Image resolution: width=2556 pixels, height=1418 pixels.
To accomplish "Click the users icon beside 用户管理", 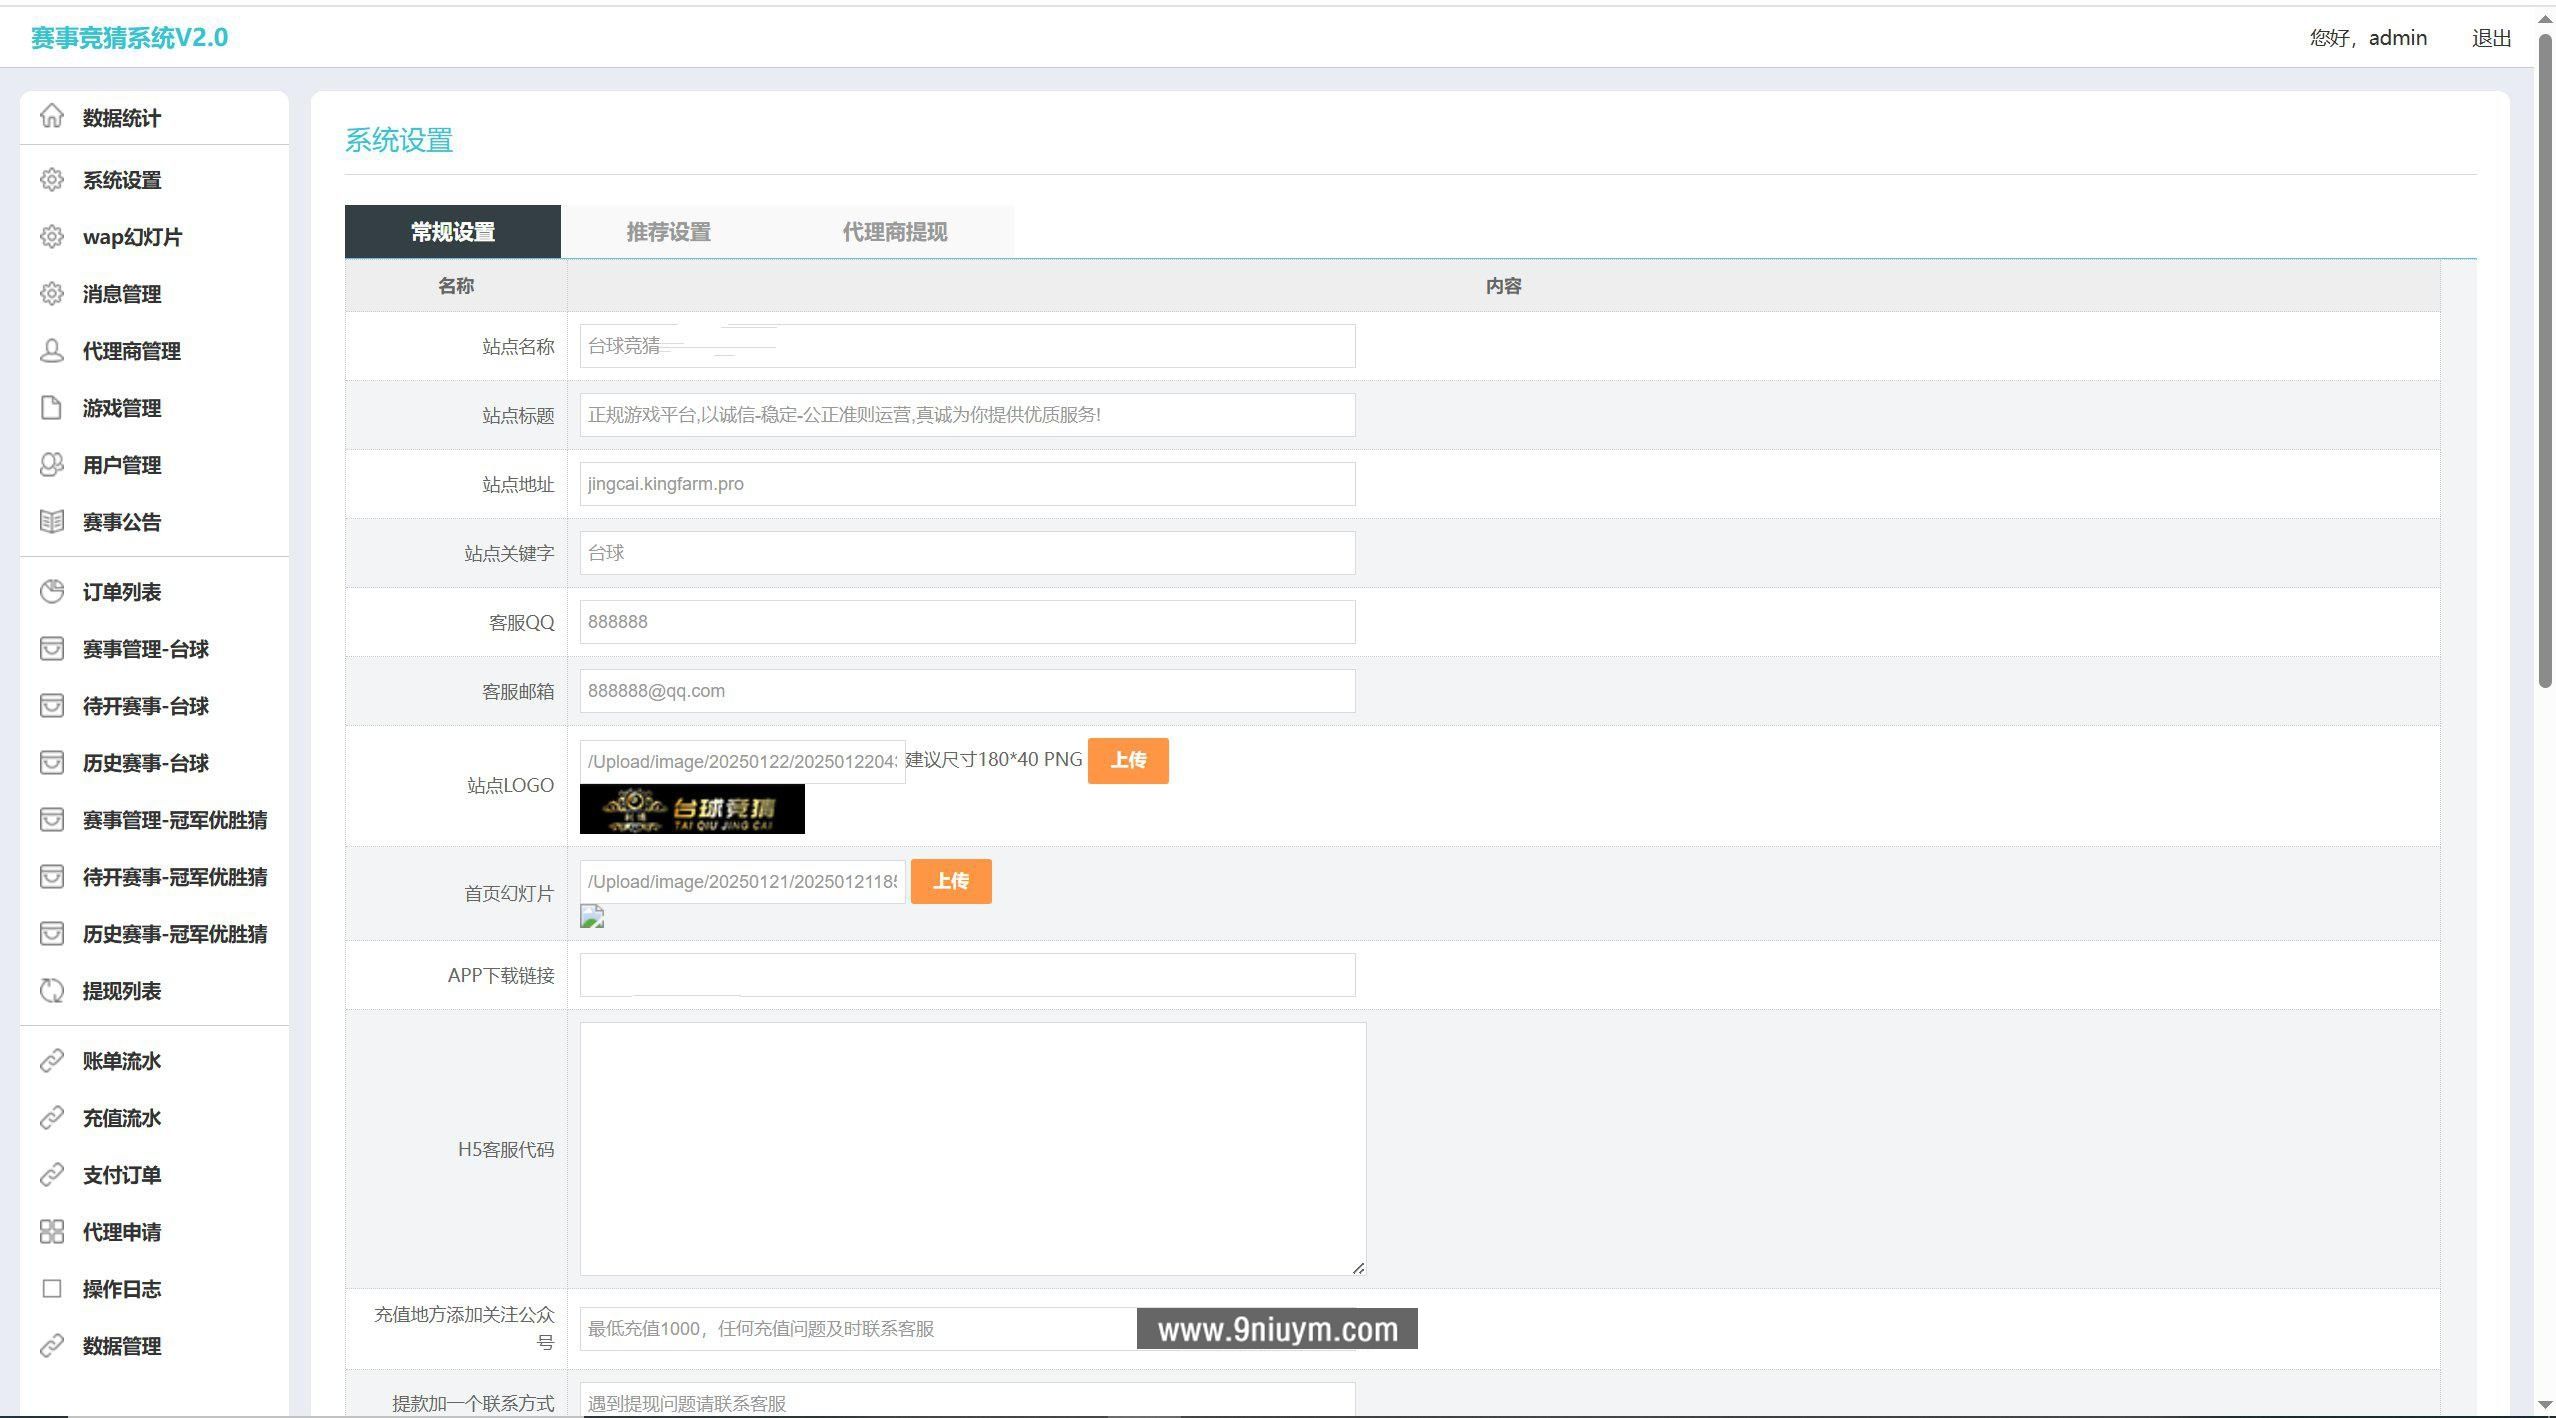I will coord(52,465).
